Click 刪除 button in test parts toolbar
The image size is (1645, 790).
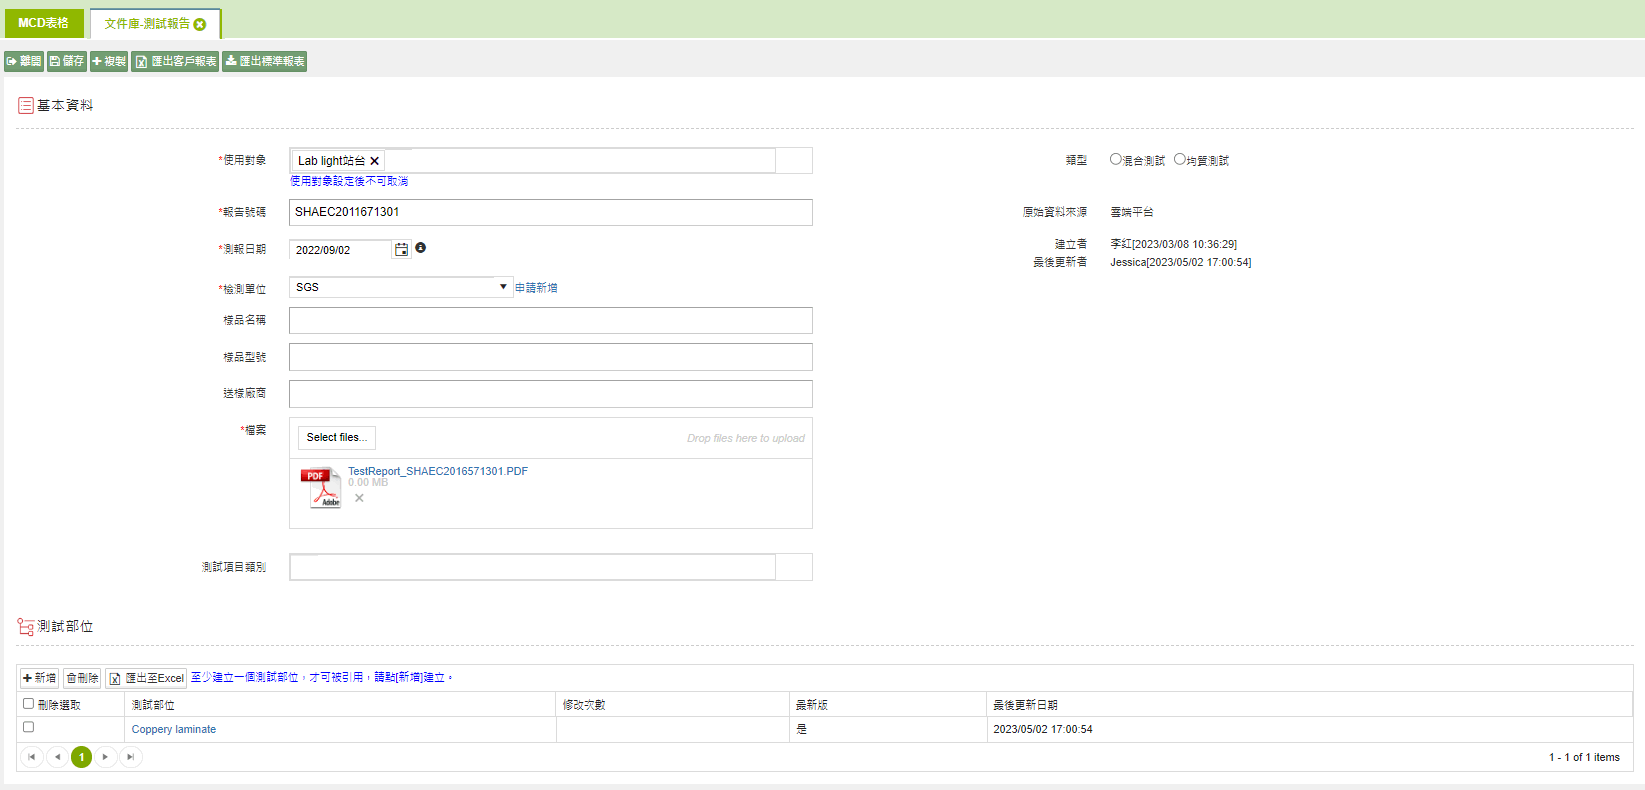[82, 678]
